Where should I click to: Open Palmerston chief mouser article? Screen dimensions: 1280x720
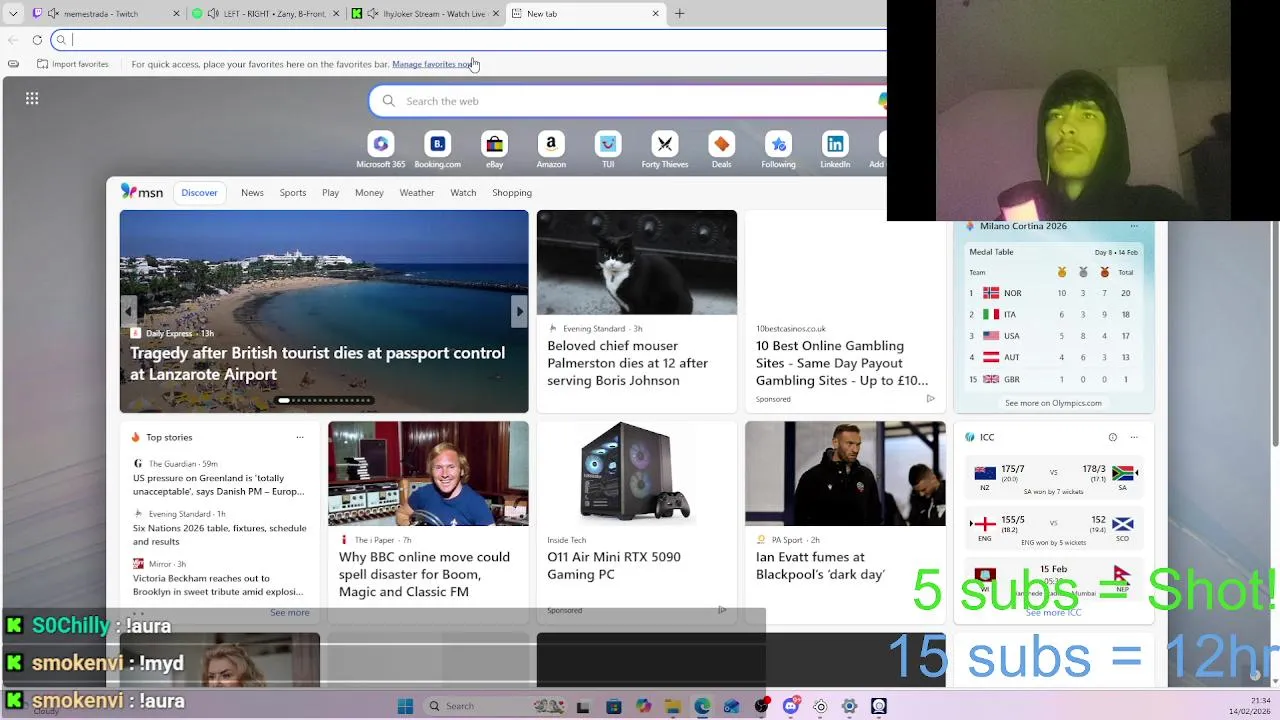(628, 363)
